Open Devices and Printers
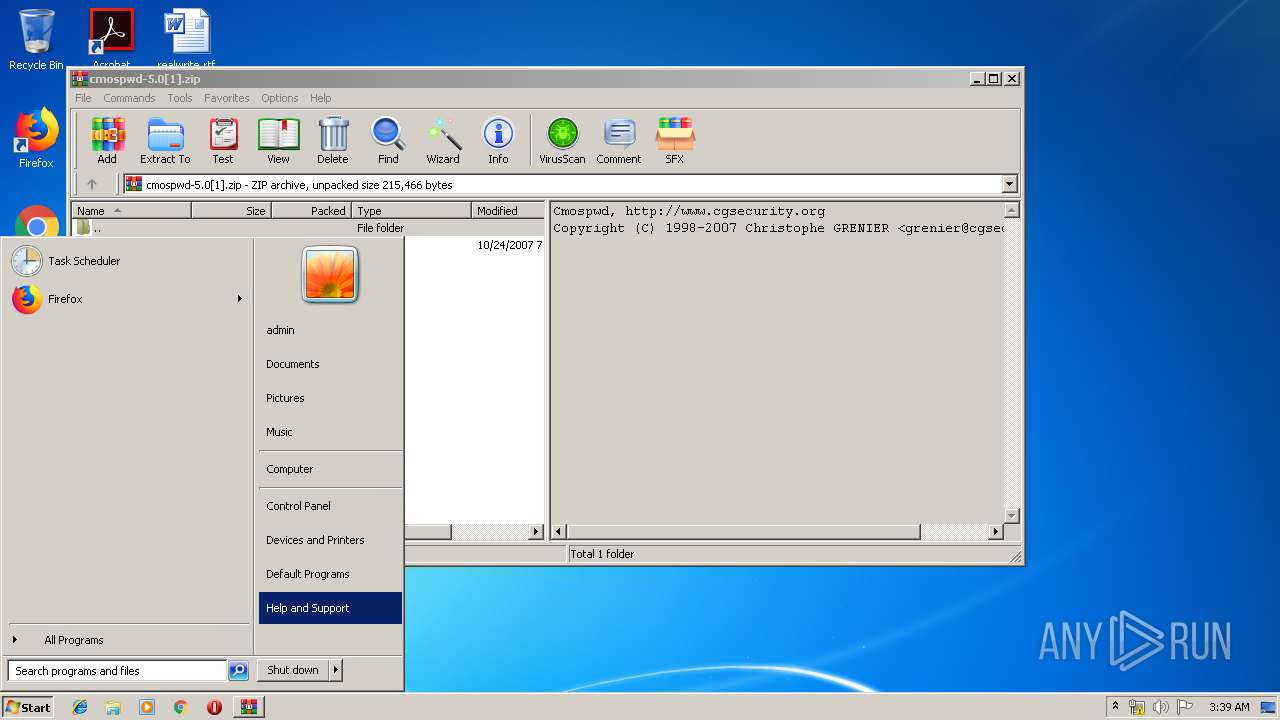1280x720 pixels. pos(330,540)
